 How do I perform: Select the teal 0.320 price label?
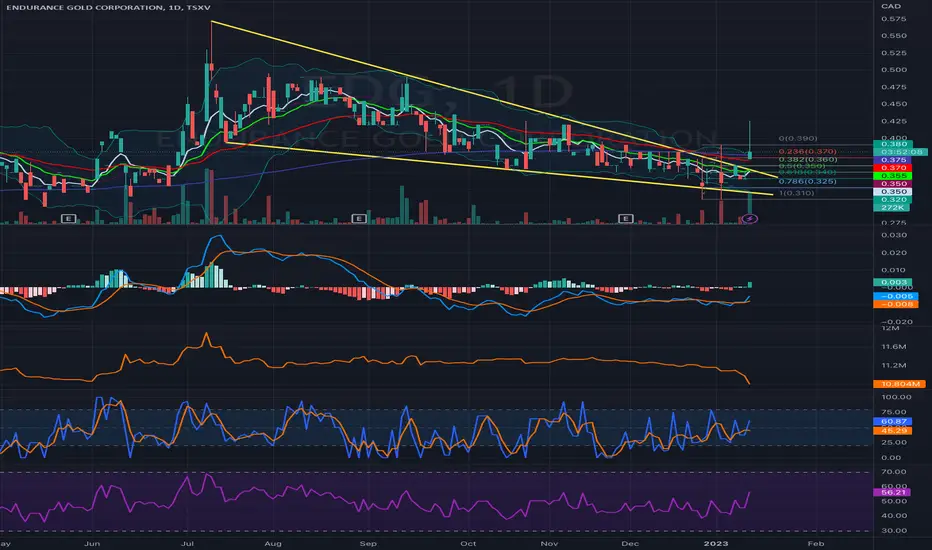pyautogui.click(x=893, y=200)
